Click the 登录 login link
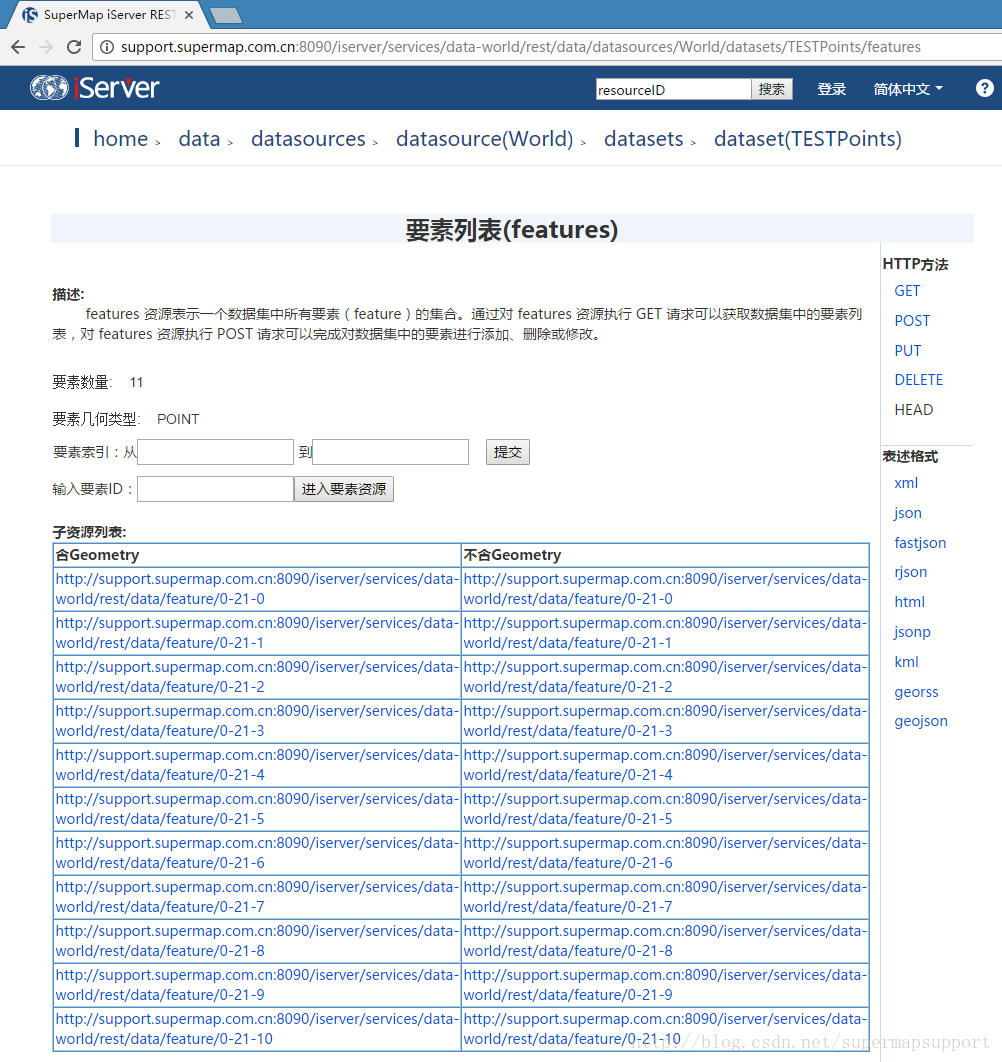The image size is (1002, 1062). pyautogui.click(x=831, y=89)
